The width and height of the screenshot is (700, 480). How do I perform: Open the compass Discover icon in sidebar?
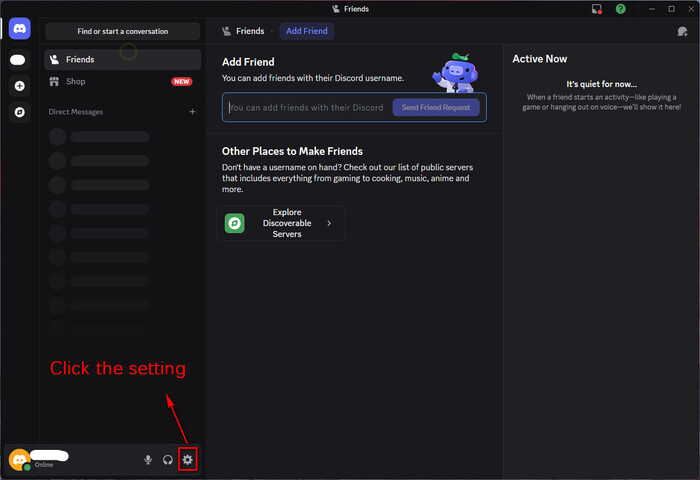(20, 112)
